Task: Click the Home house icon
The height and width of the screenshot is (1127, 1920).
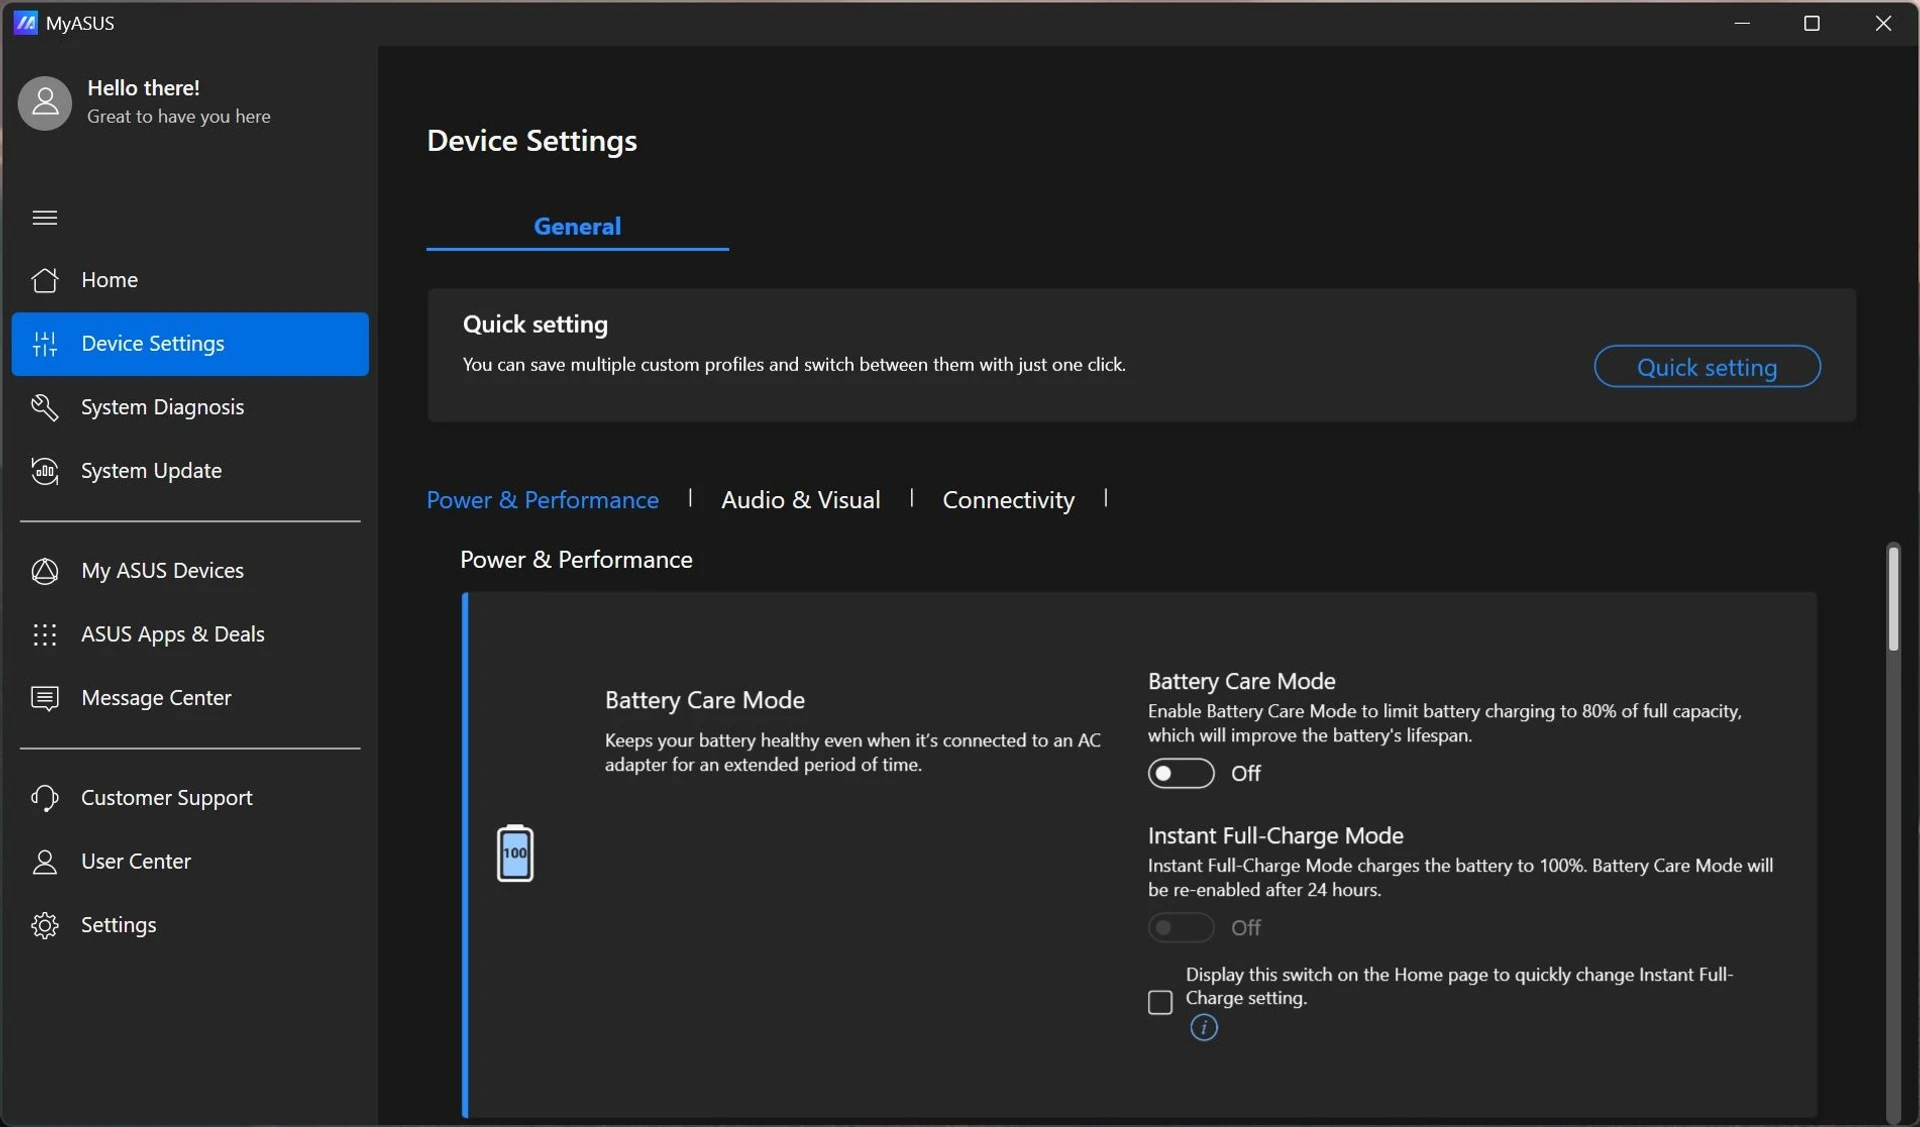Action: tap(45, 280)
